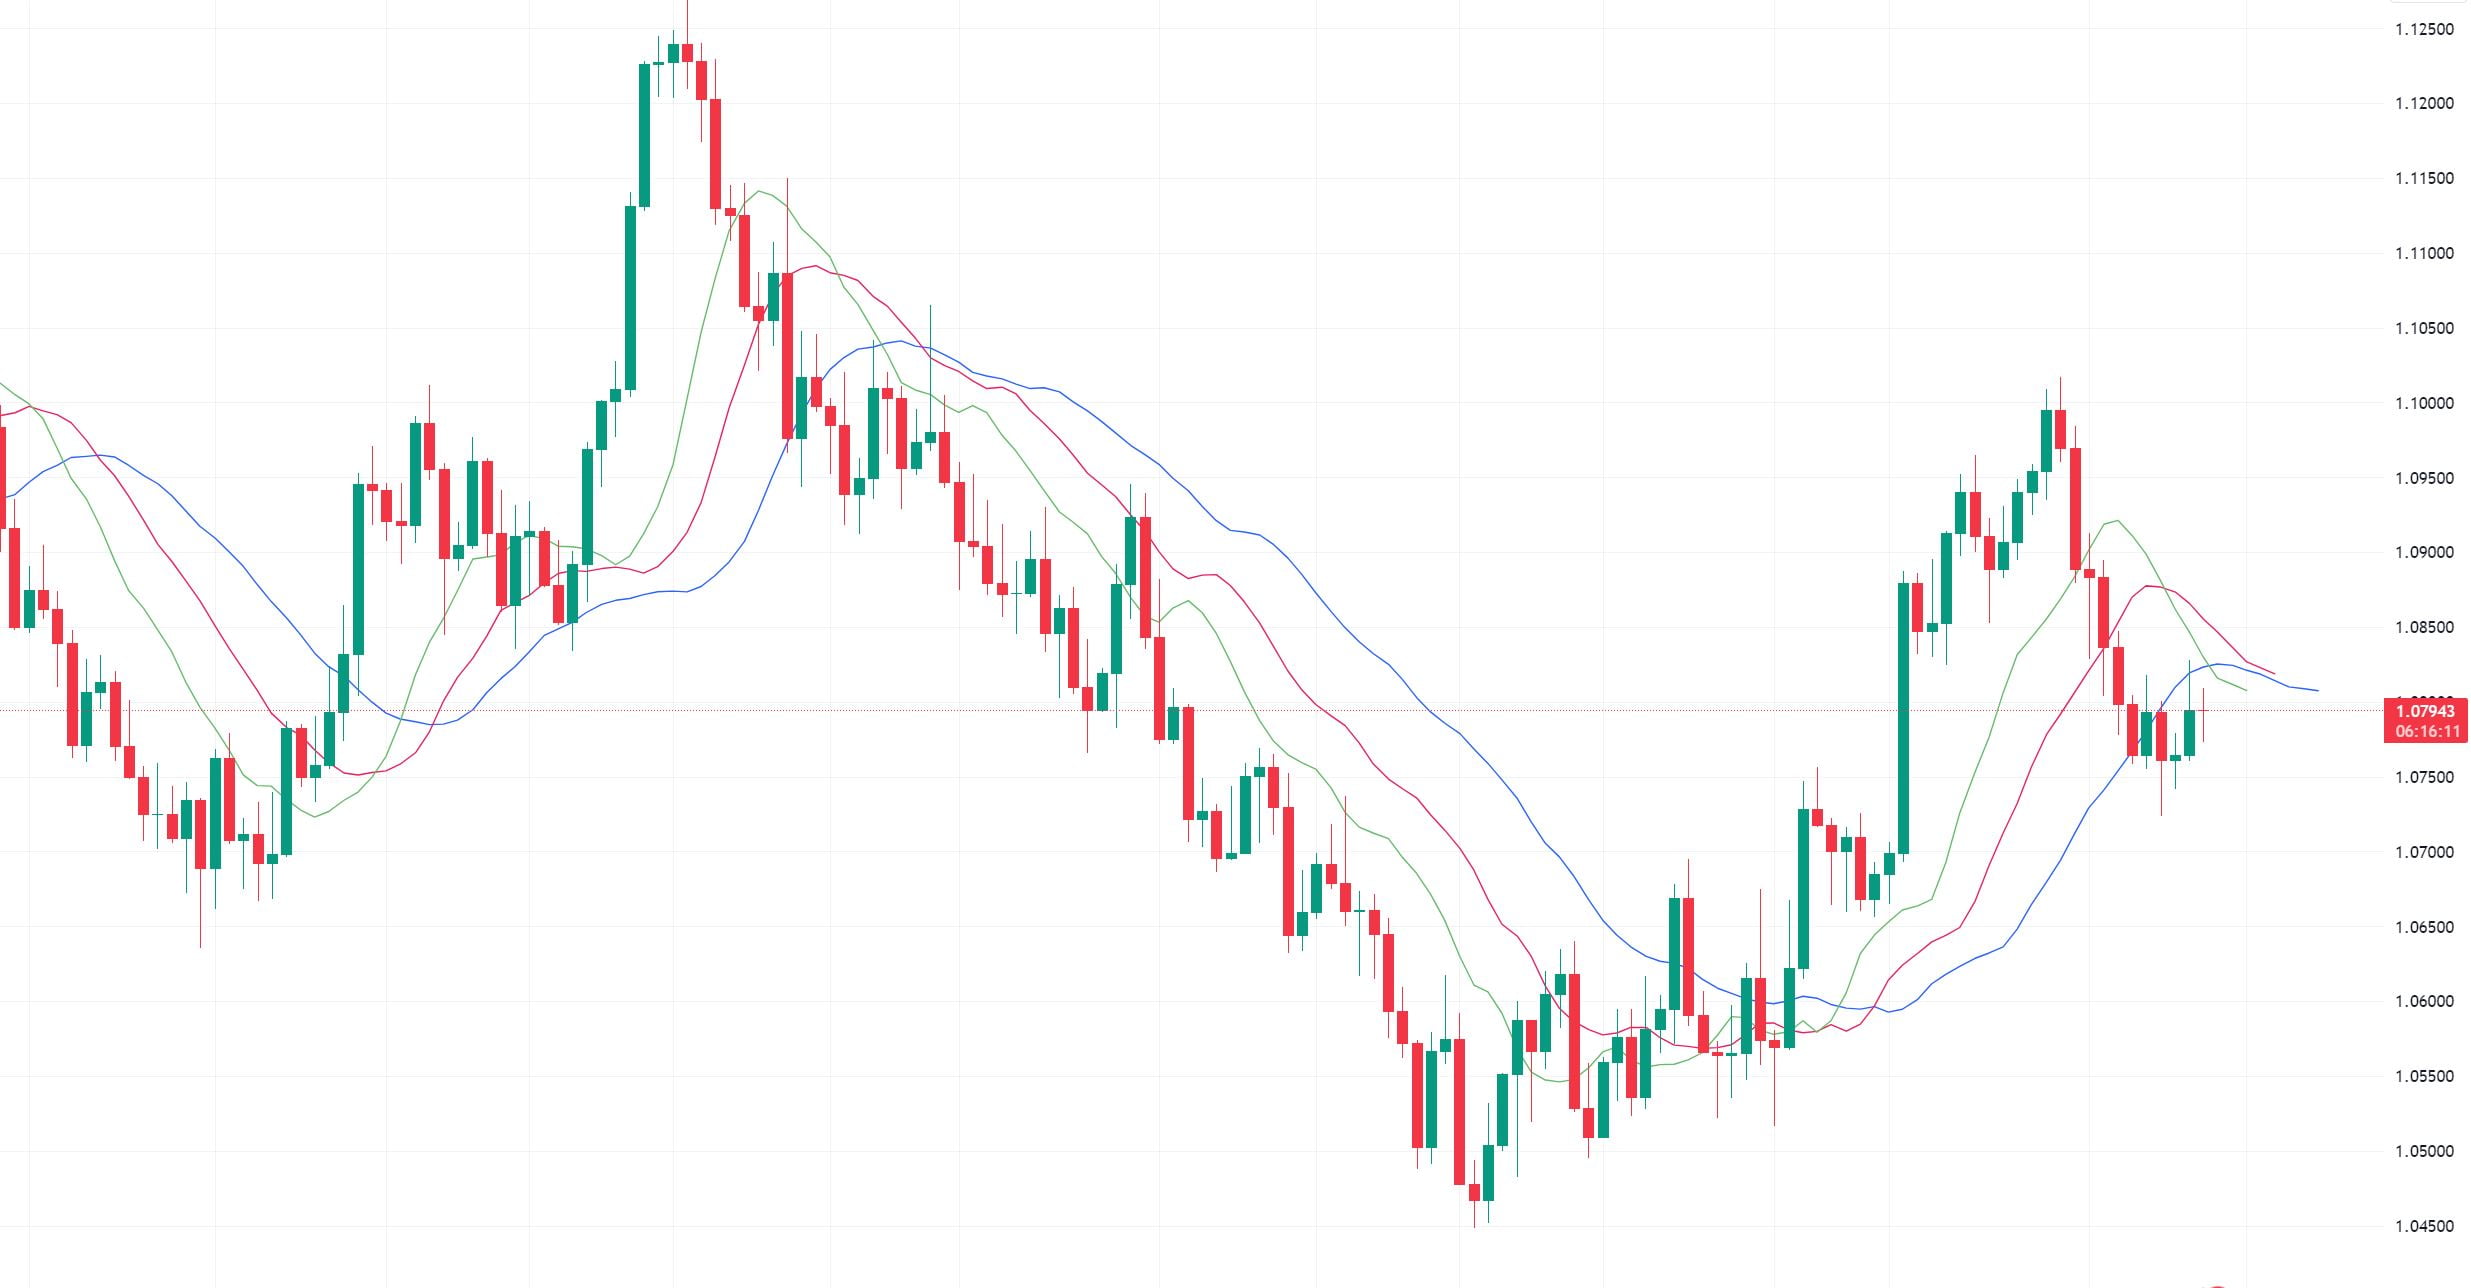This screenshot has width=2471, height=1288.
Task: Click the 06:16:11 candle countdown timer
Action: (x=2425, y=731)
